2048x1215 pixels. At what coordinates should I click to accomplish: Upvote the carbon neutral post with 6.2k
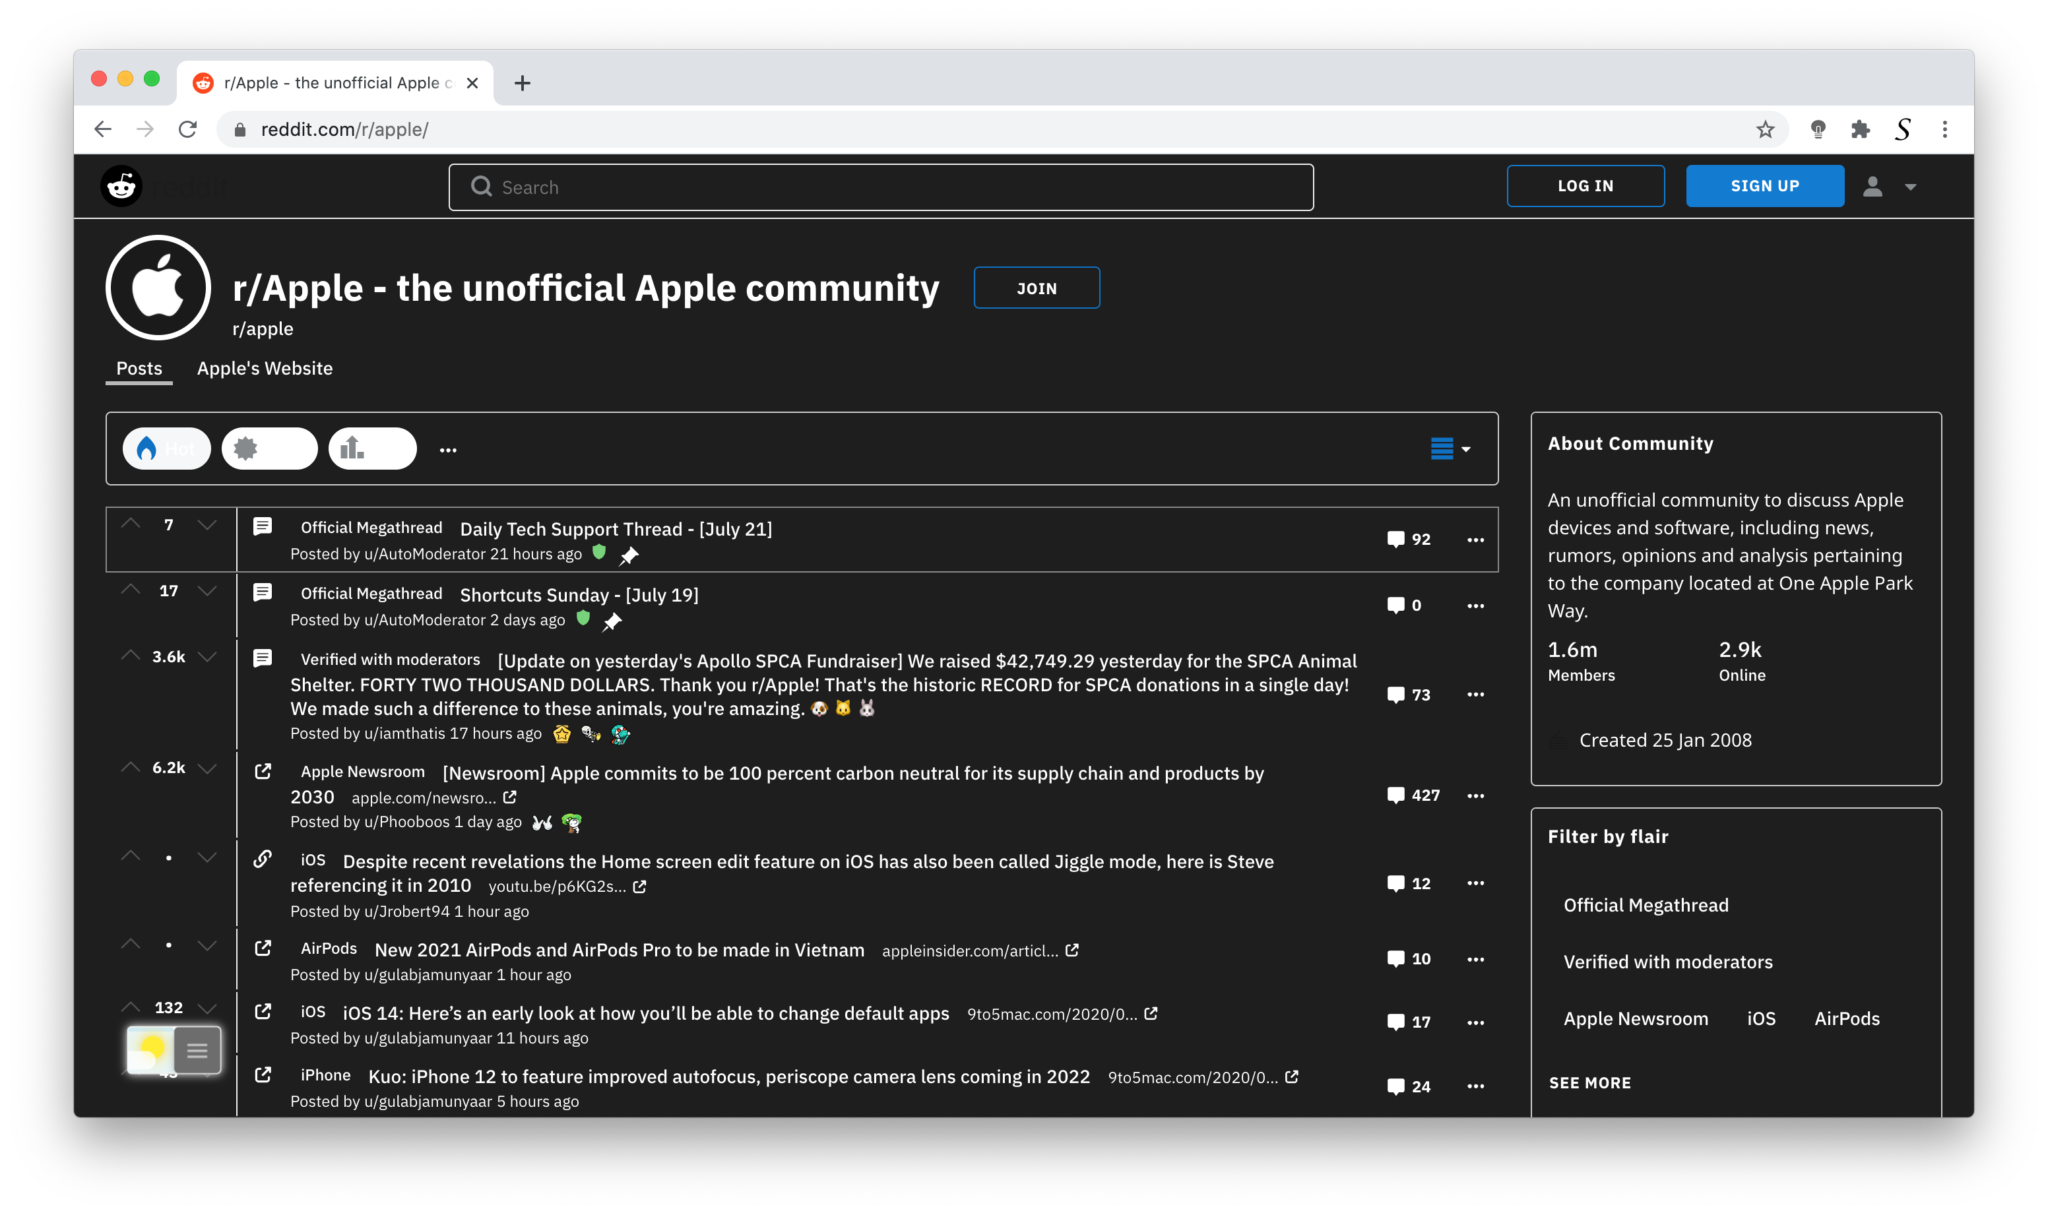click(131, 767)
